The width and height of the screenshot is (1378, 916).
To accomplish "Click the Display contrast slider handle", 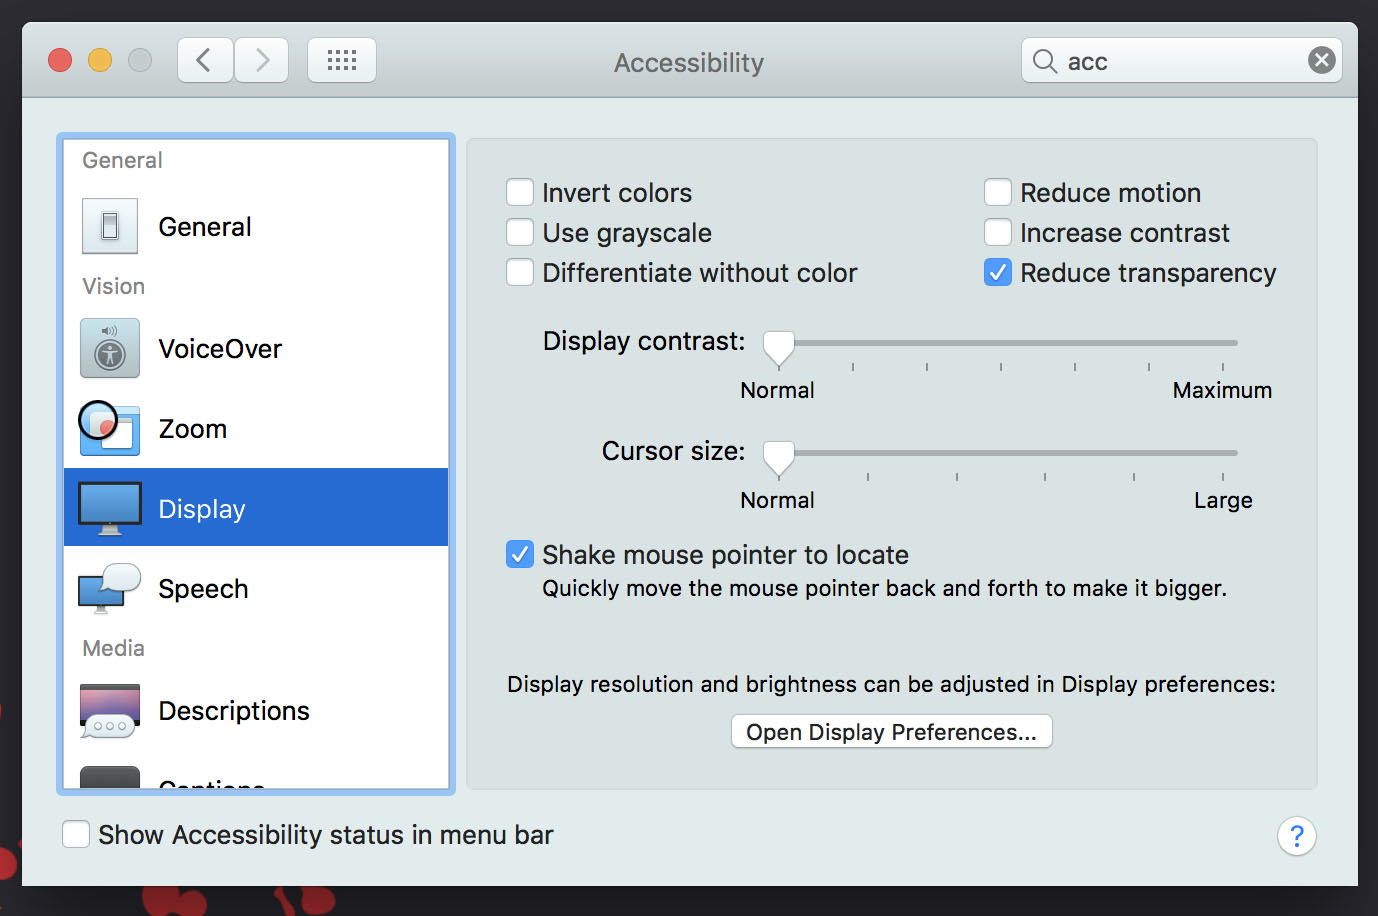I will pos(779,344).
